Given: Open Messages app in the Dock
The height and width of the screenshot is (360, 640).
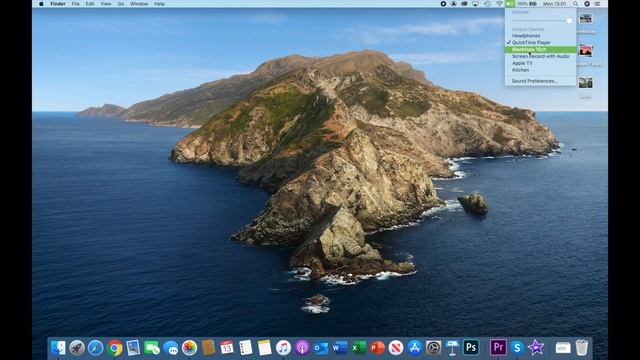Looking at the screenshot, I should coord(171,348).
